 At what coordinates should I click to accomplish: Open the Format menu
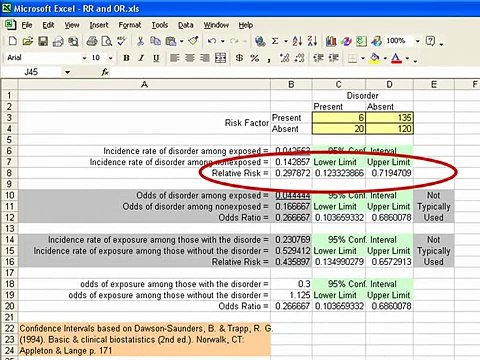pyautogui.click(x=130, y=25)
